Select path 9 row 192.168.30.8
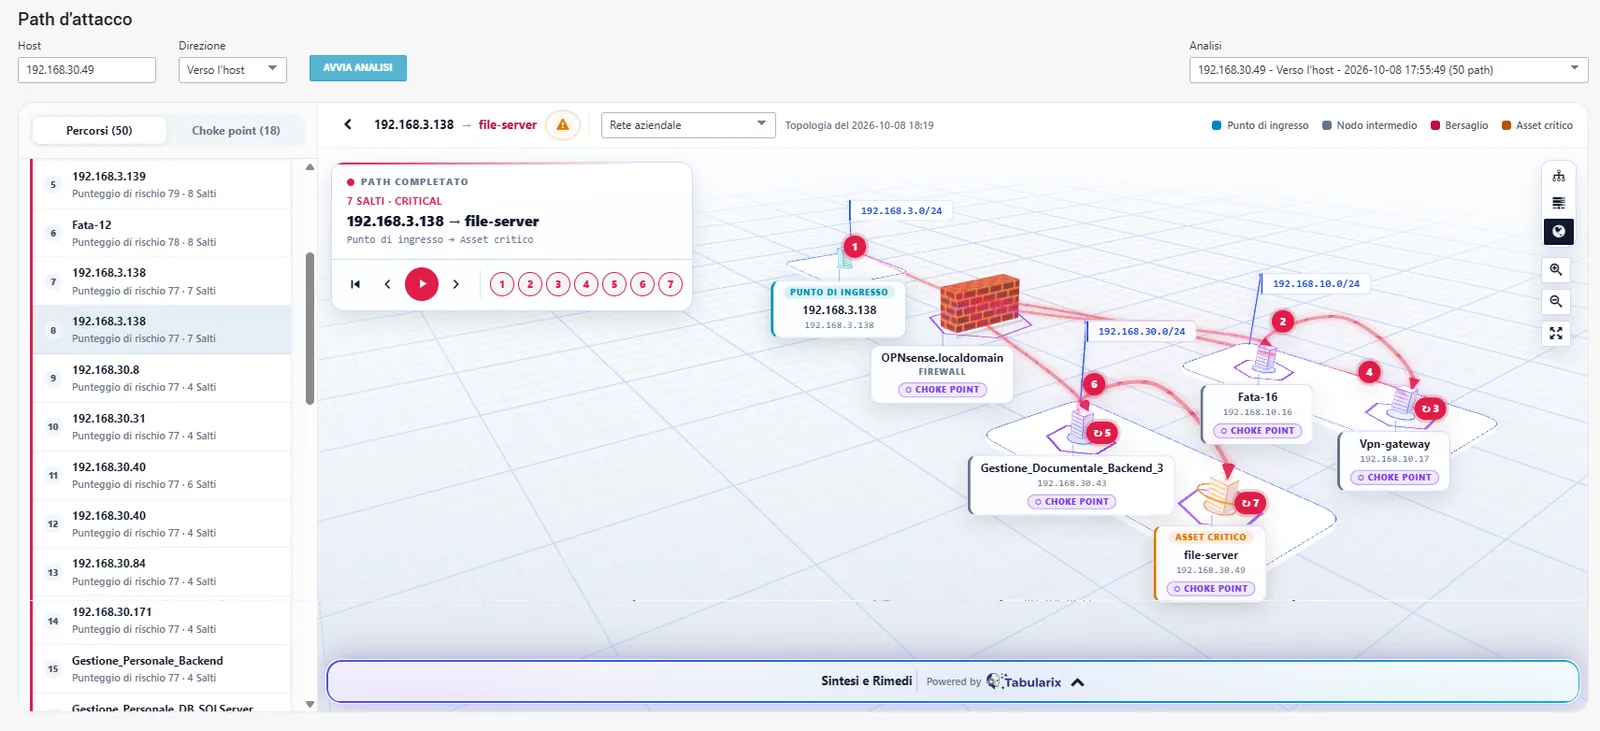This screenshot has height=731, width=1600. tap(162, 378)
